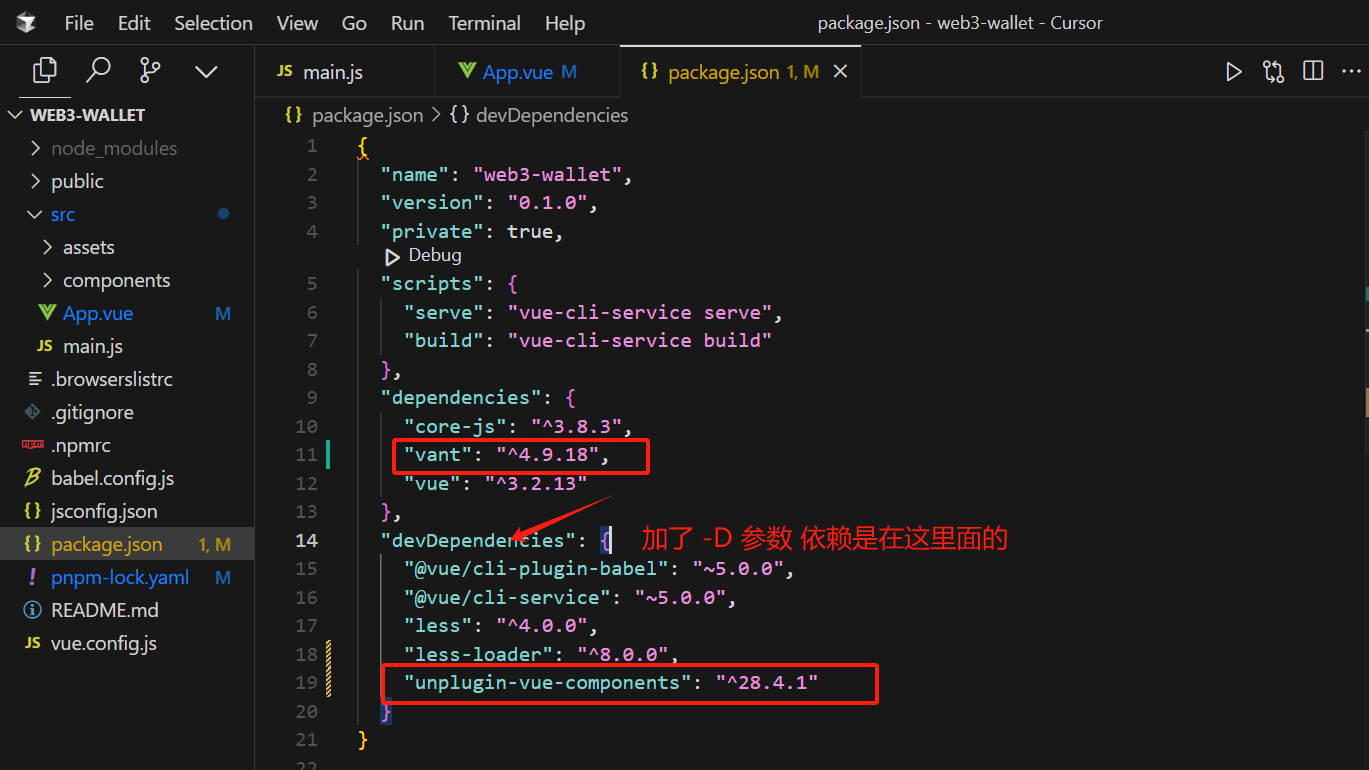Select package.json in the file tree
The image size is (1369, 770).
(x=127, y=544)
